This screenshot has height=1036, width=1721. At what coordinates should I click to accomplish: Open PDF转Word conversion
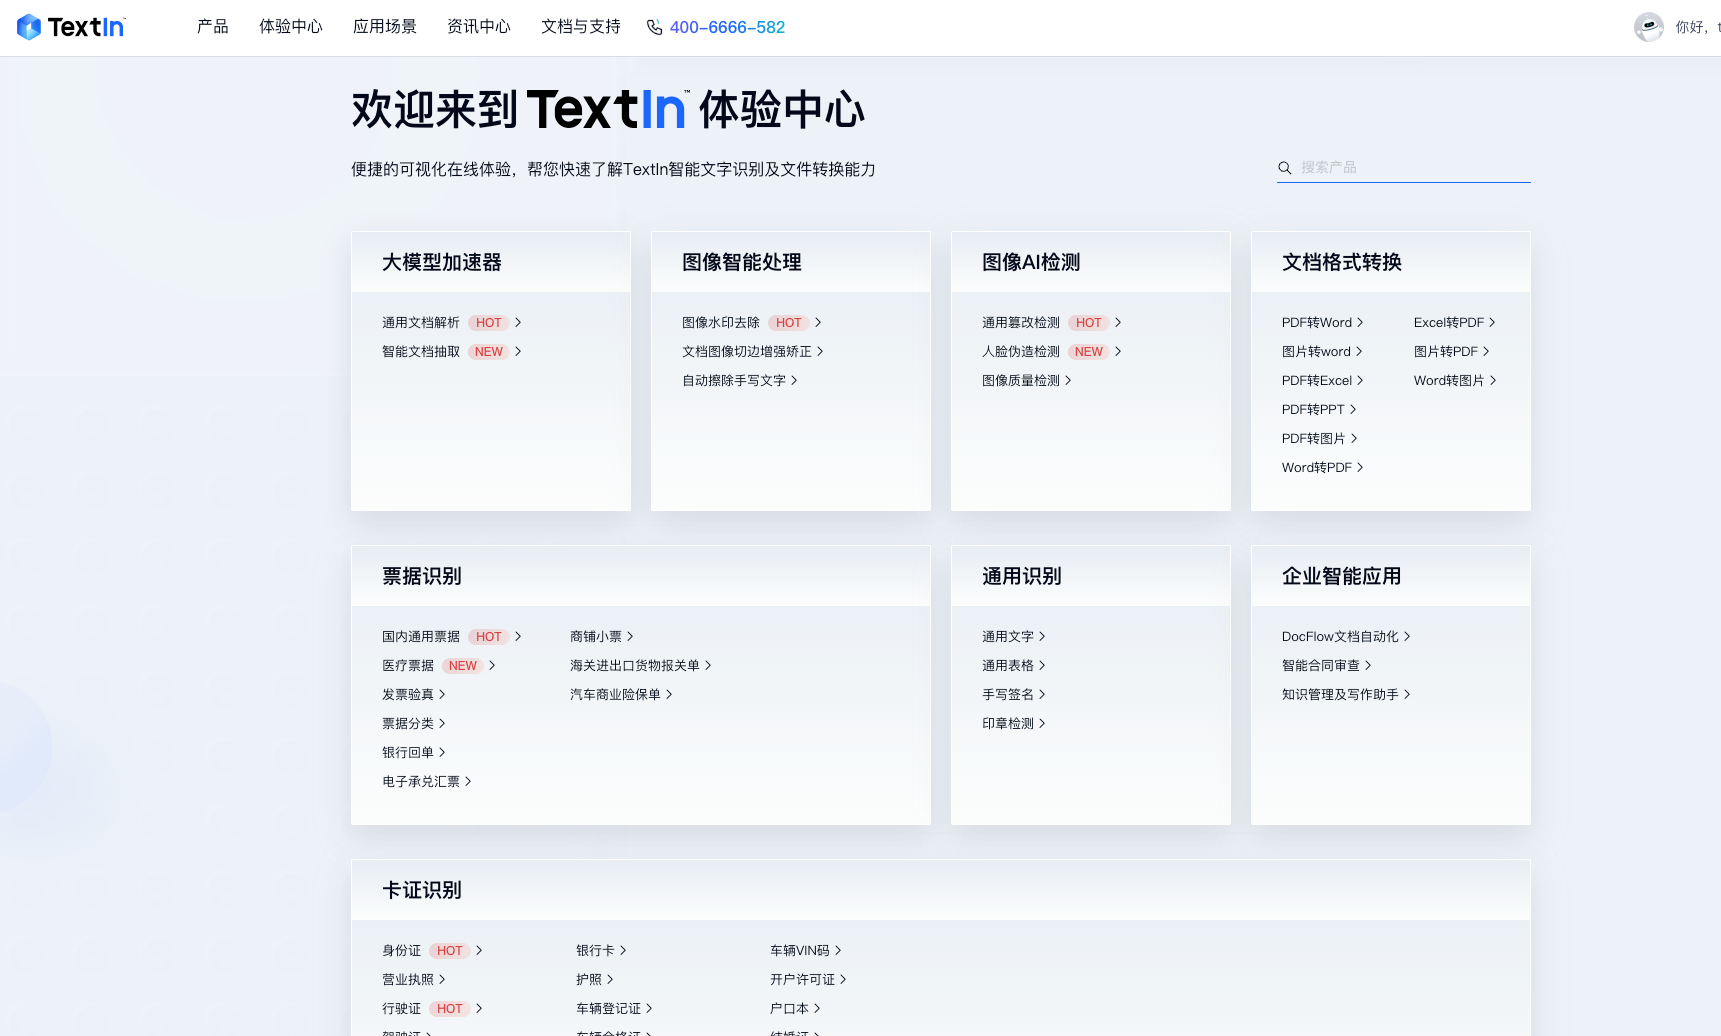pos(1317,323)
